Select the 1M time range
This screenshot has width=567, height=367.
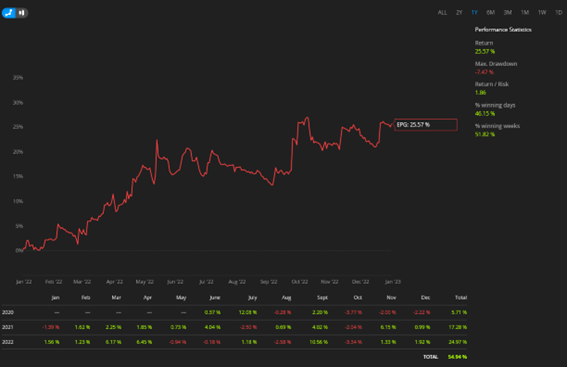pos(525,13)
